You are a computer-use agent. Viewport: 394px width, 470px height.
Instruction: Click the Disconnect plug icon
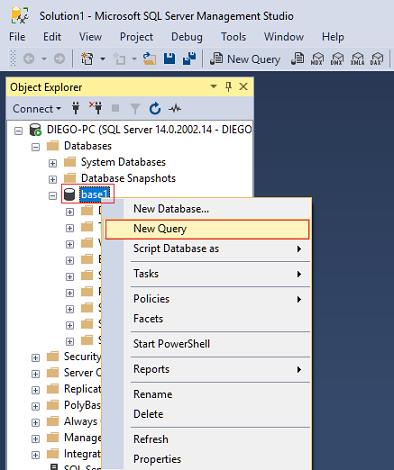pos(96,108)
